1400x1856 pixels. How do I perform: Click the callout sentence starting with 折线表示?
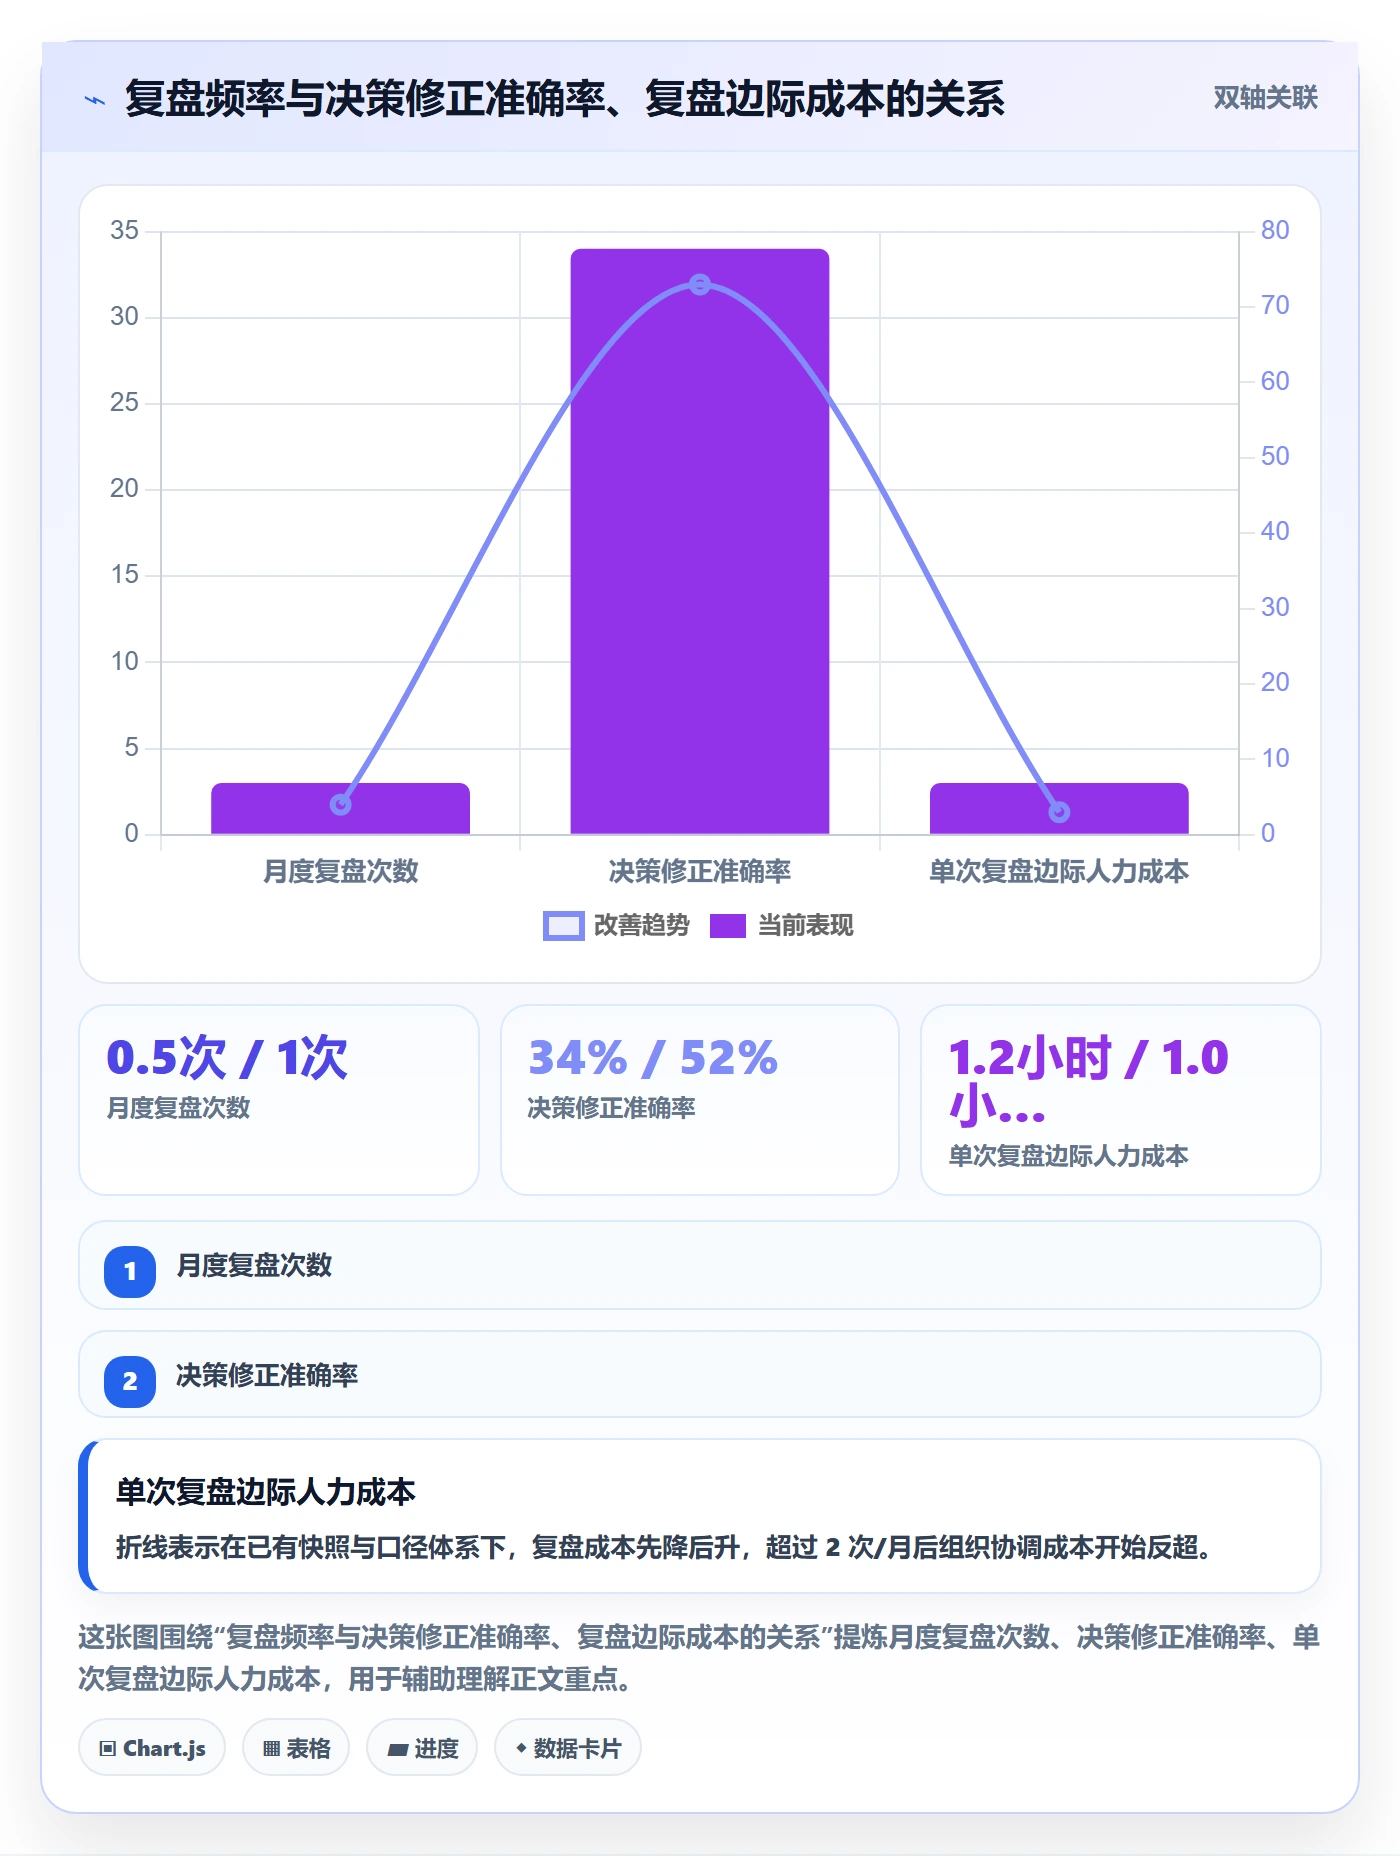point(666,1548)
